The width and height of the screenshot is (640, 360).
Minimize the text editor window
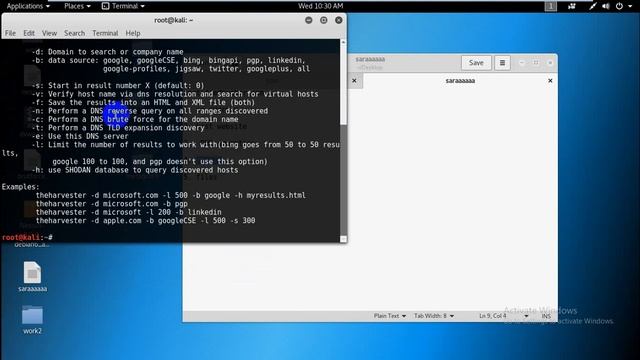coord(522,62)
